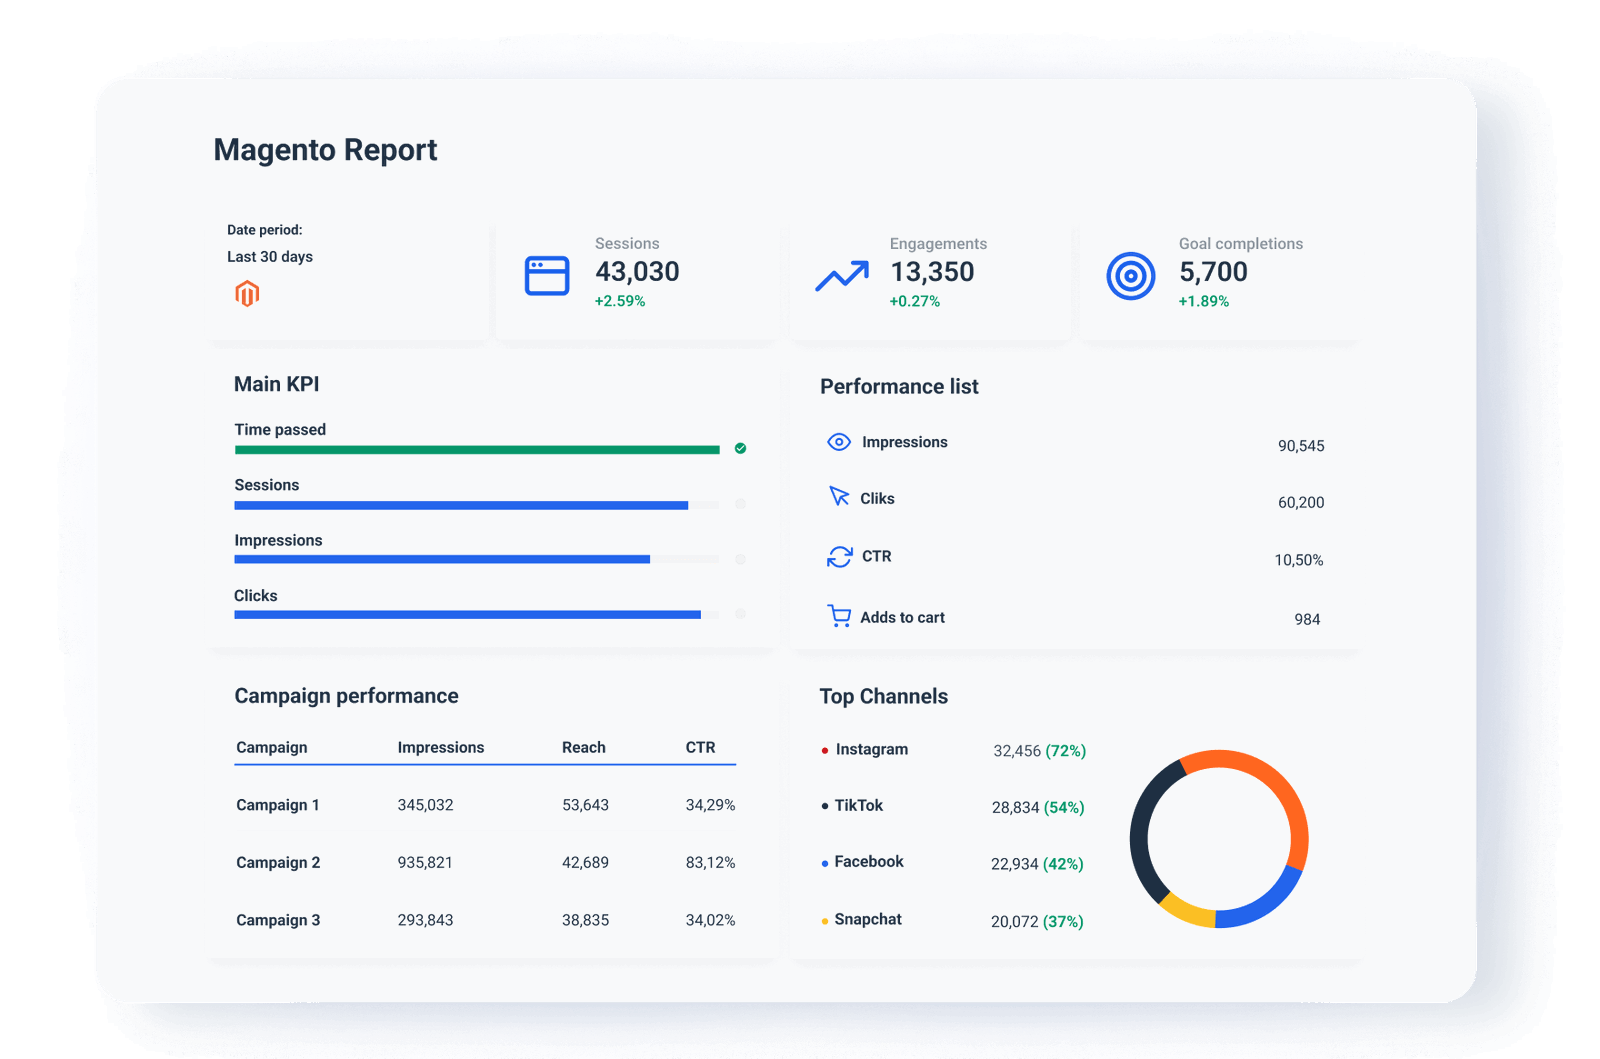Sort by the Reach column header
The width and height of the screenshot is (1600, 1059).
coord(583,747)
